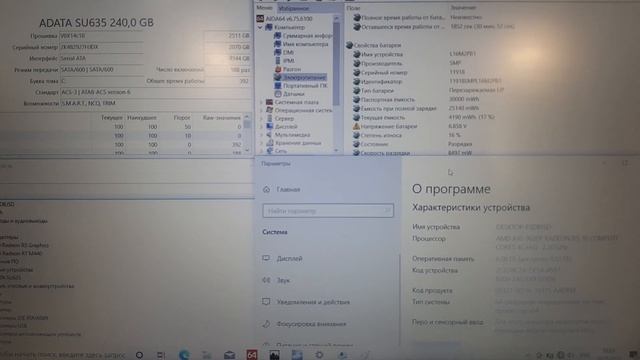640x360 pixels.
Task: Open AIDA64 red 64 icon on taskbar
Action: pyautogui.click(x=252, y=355)
